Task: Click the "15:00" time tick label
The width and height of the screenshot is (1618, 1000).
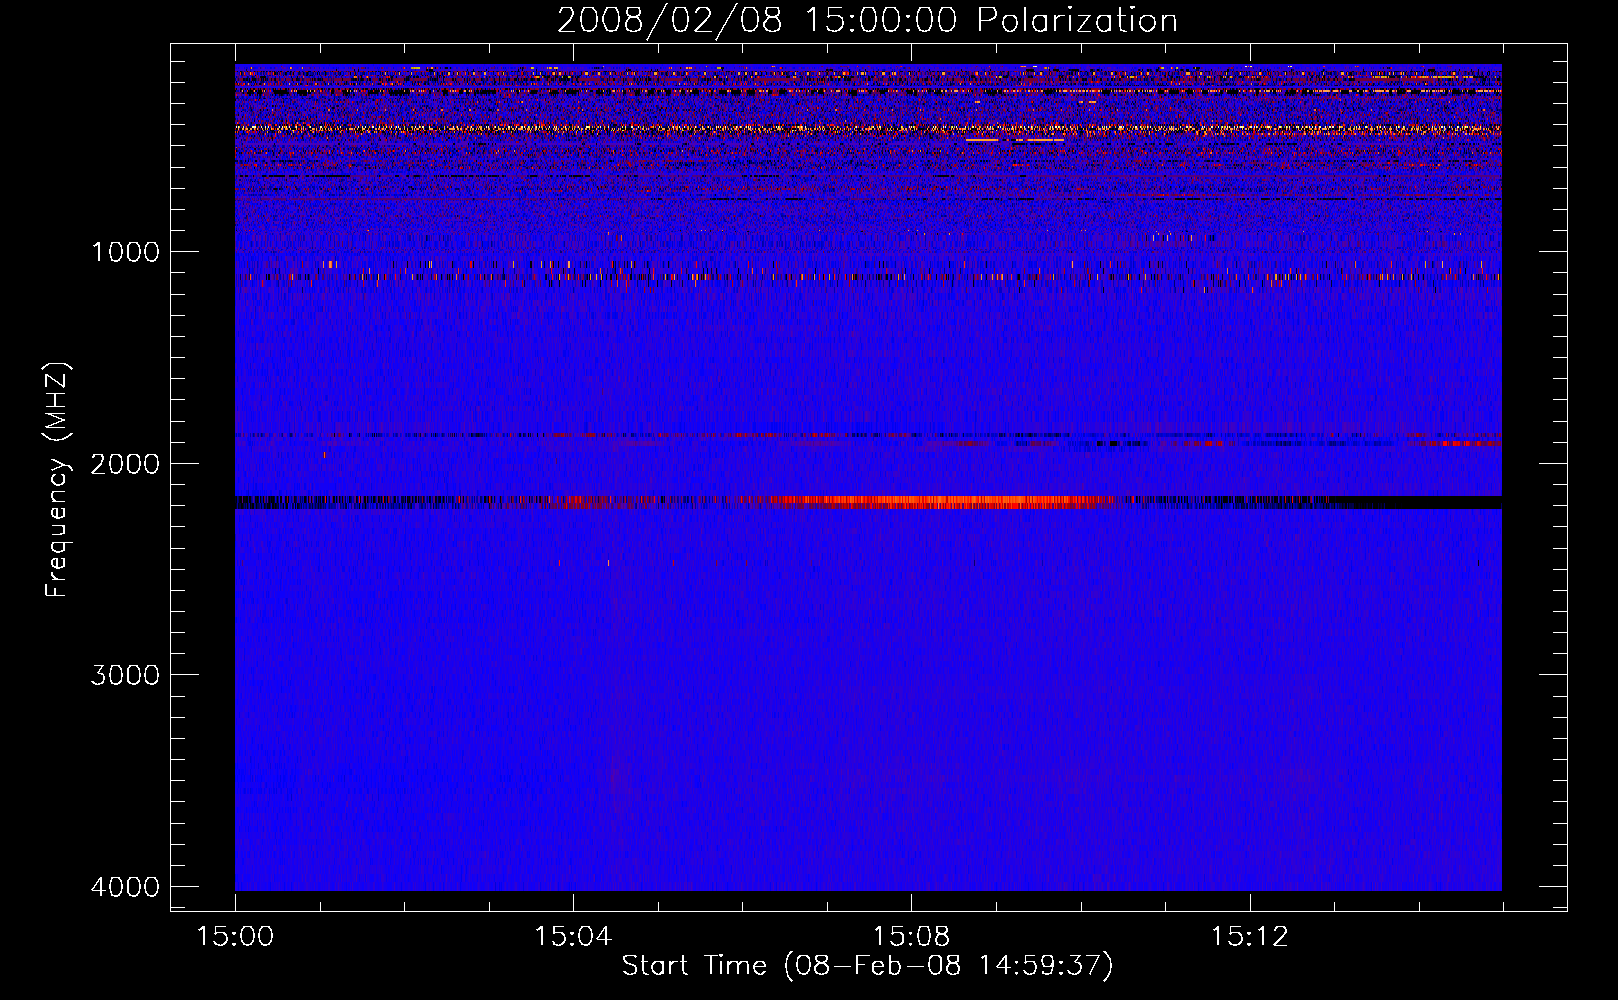Action: tap(235, 936)
